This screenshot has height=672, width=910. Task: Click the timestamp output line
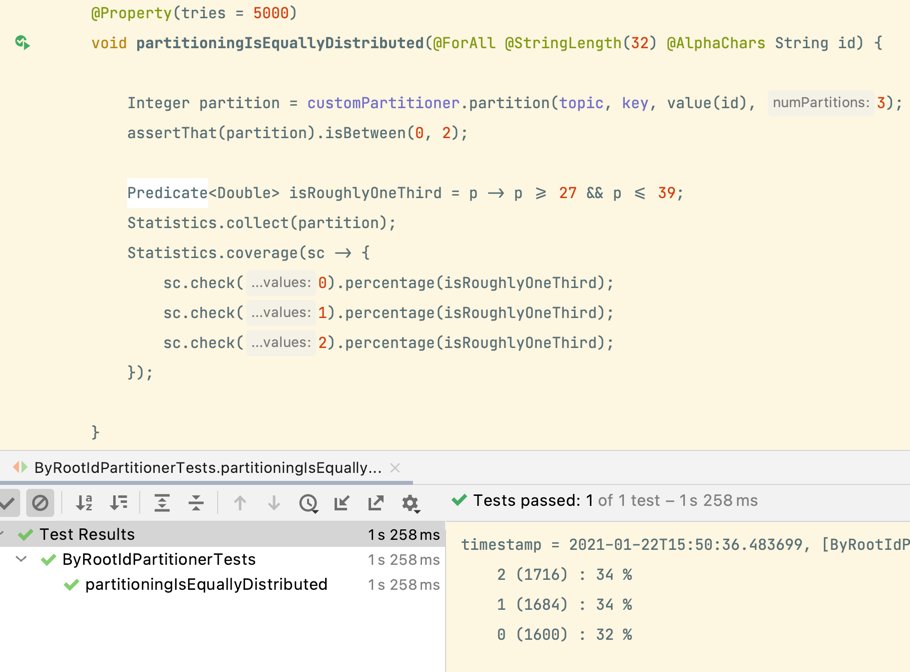tap(685, 544)
